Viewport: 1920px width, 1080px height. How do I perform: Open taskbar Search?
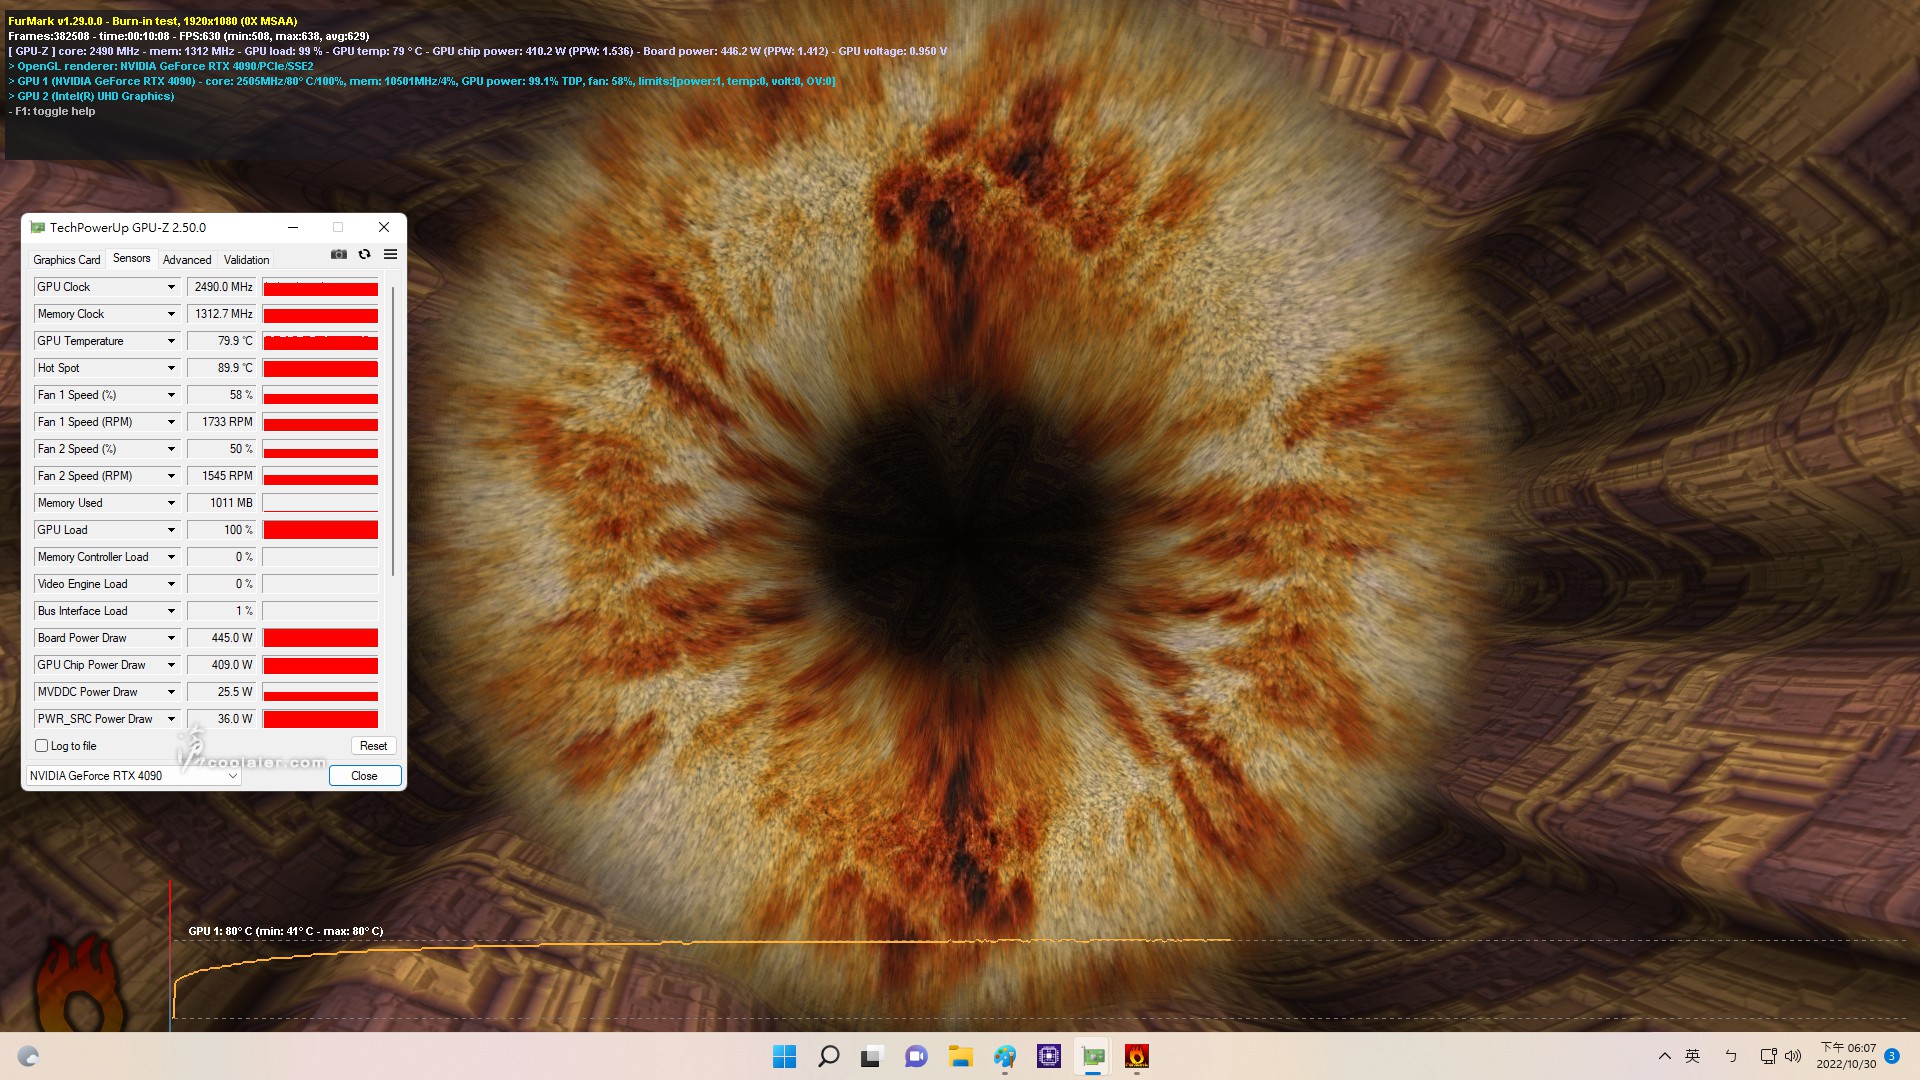tap(828, 1056)
